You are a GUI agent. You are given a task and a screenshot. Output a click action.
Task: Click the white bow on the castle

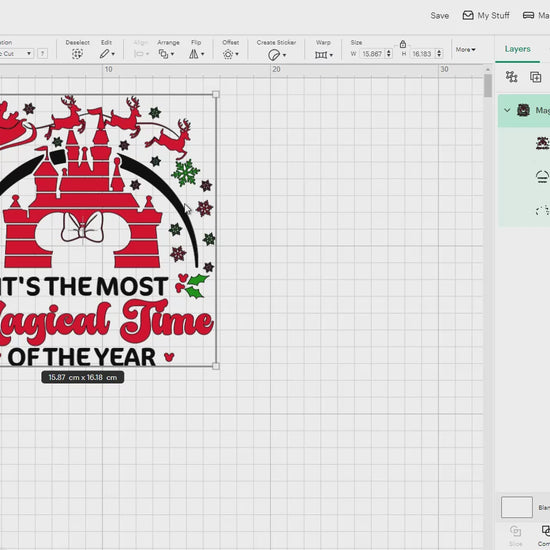pyautogui.click(x=82, y=227)
